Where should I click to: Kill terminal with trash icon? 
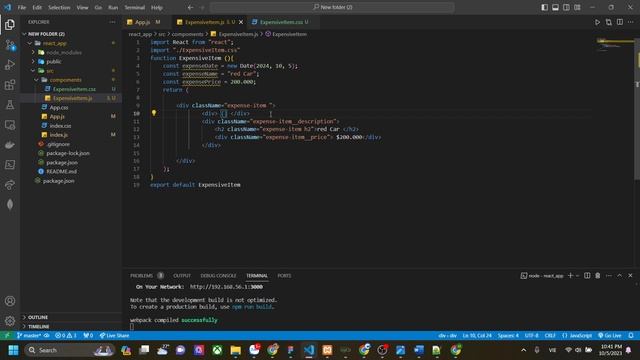(x=598, y=276)
